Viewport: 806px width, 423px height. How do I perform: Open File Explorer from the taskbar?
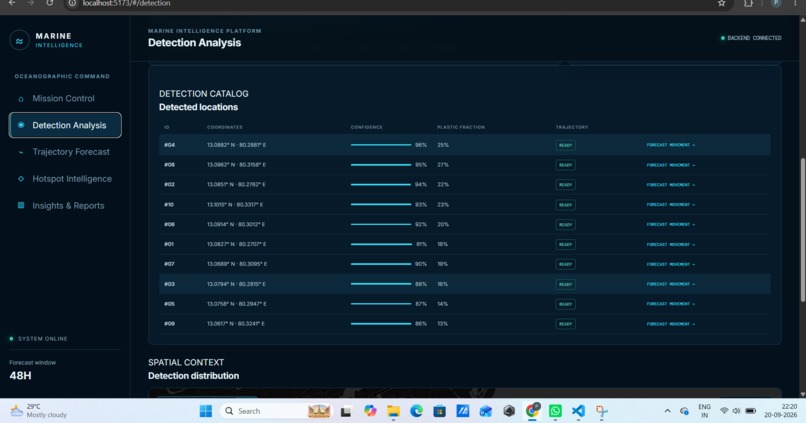393,411
